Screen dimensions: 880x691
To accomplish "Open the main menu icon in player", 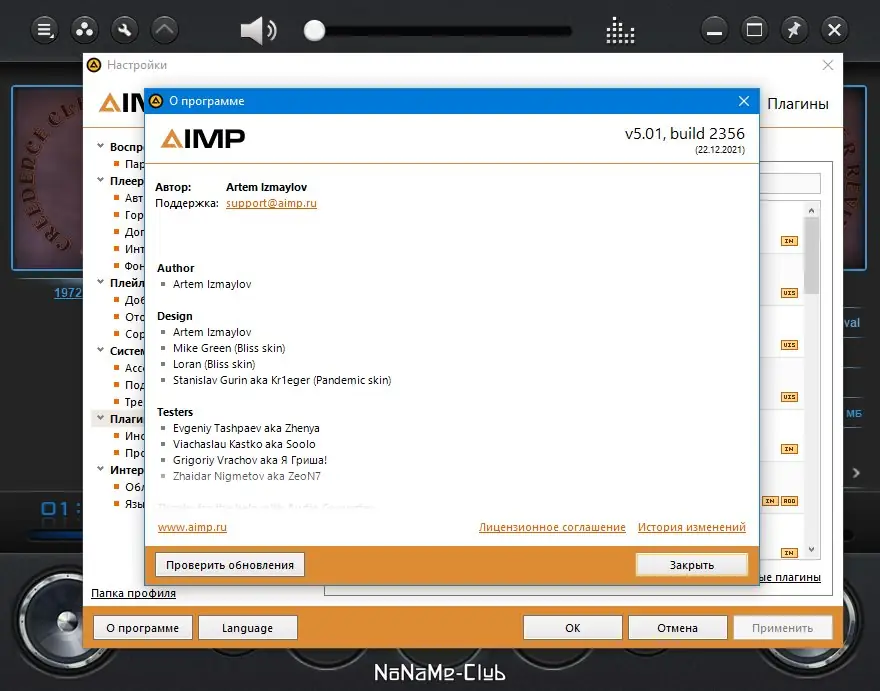I will point(44,30).
